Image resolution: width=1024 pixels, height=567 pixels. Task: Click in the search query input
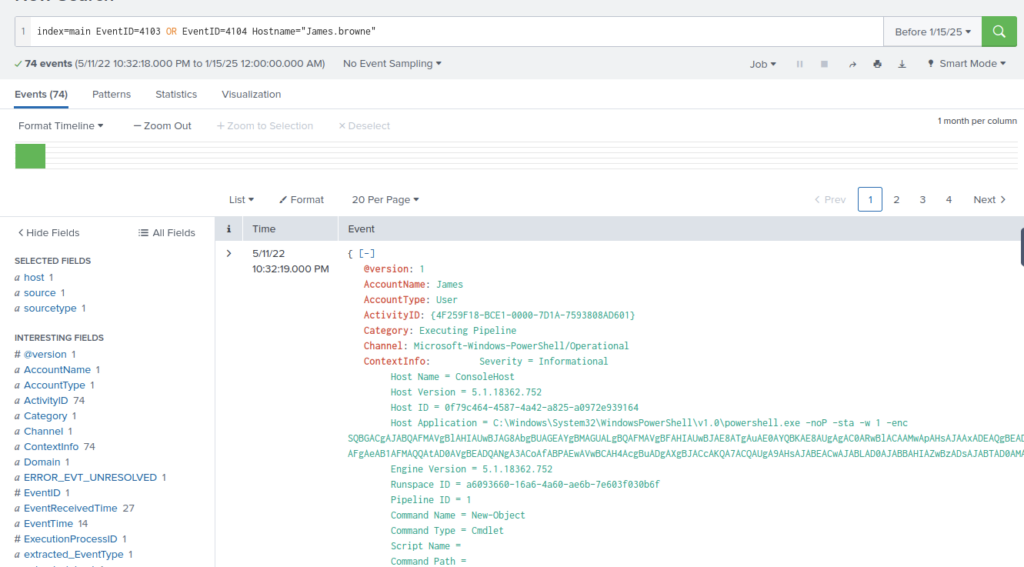456,31
